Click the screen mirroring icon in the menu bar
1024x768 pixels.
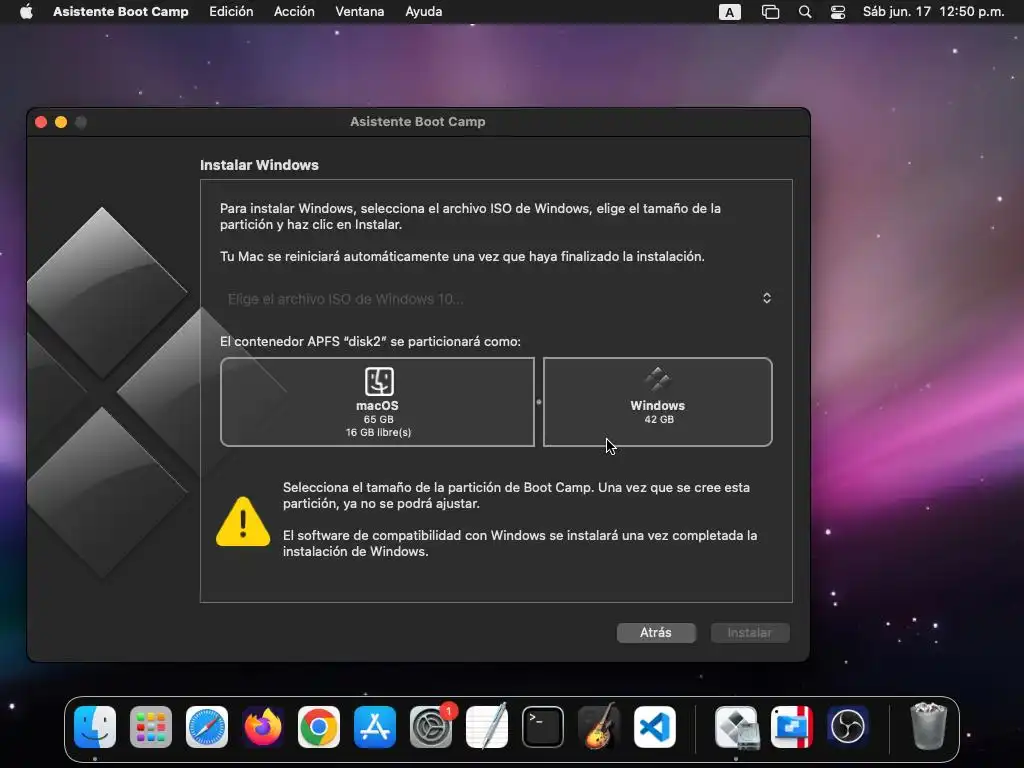point(771,12)
